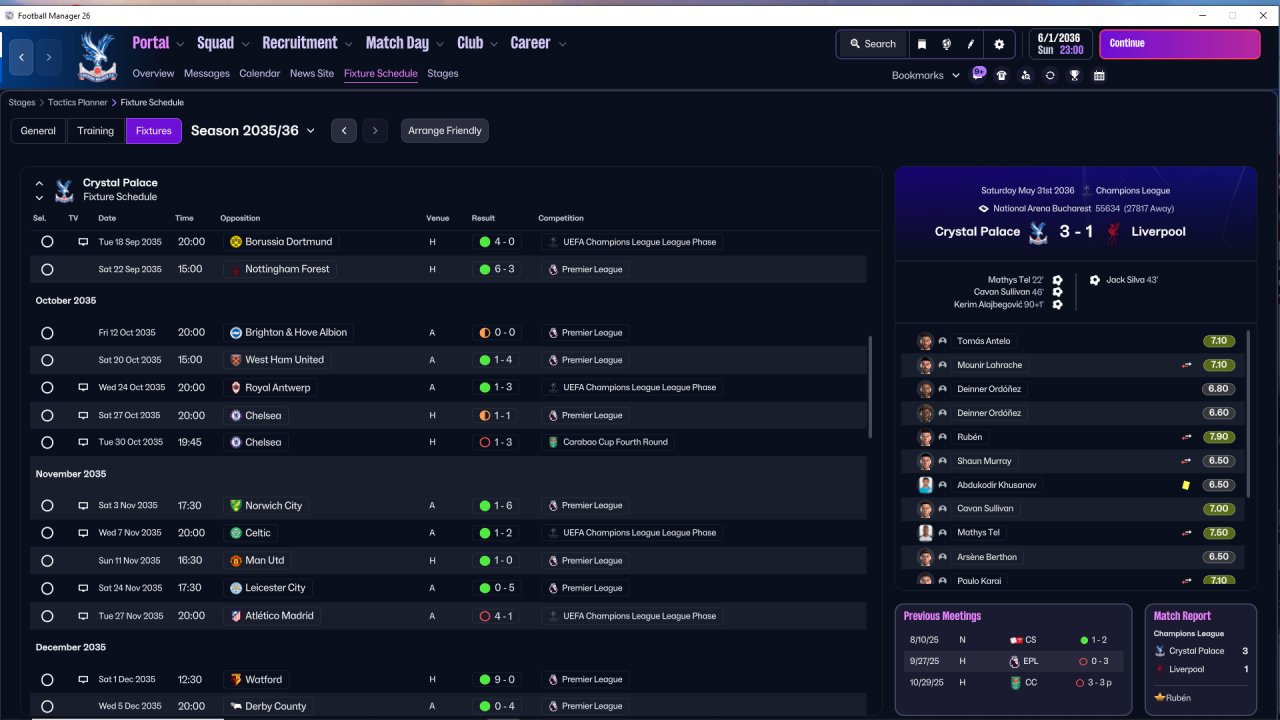Click the Crystal Palace club crest in header
The width and height of the screenshot is (1280, 720).
click(x=97, y=57)
